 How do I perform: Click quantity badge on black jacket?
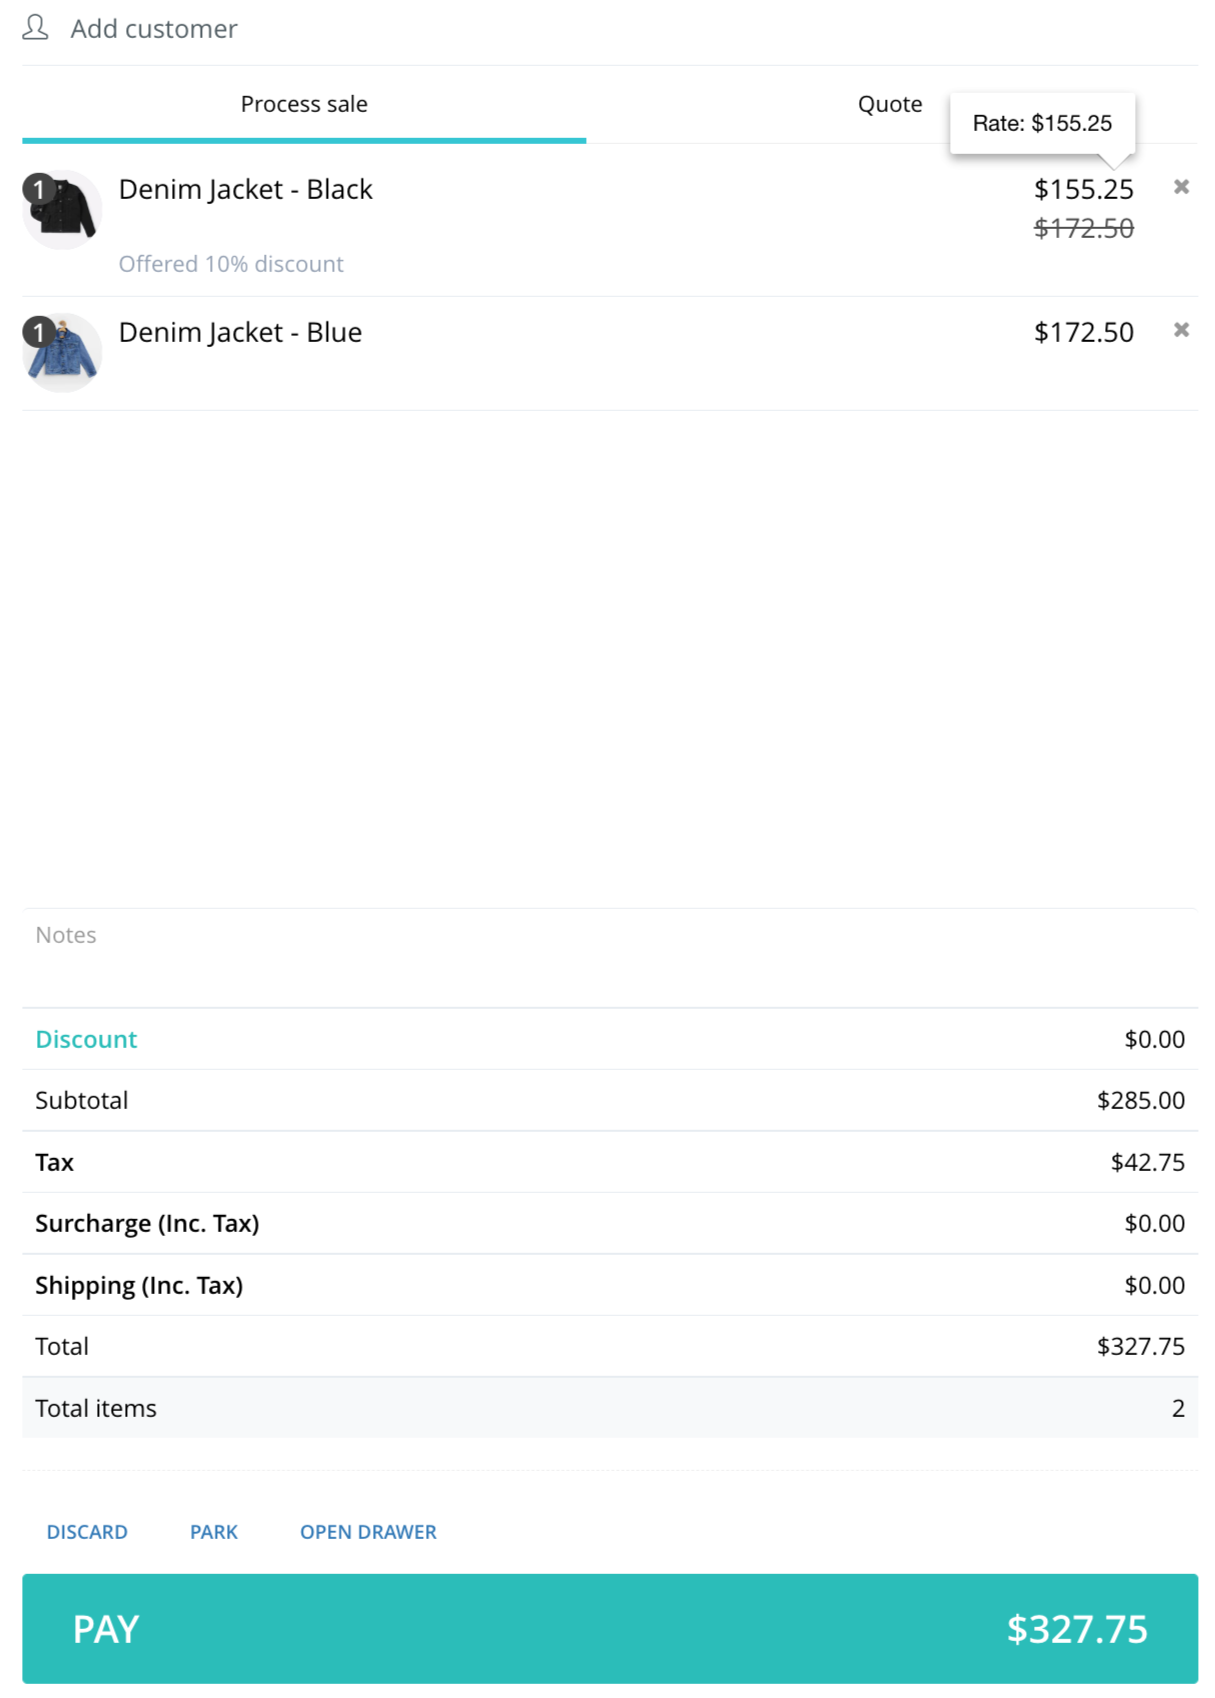tap(38, 188)
